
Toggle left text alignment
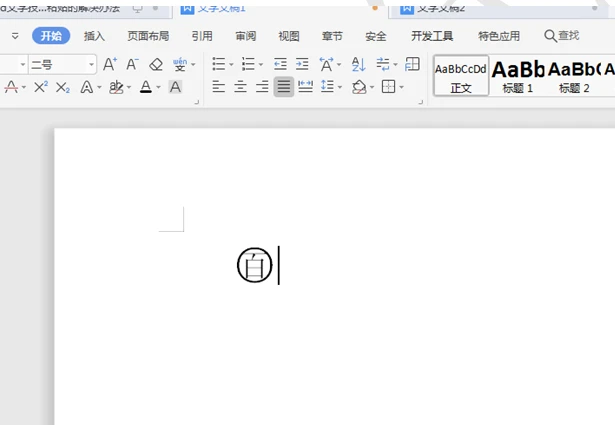[x=219, y=88]
